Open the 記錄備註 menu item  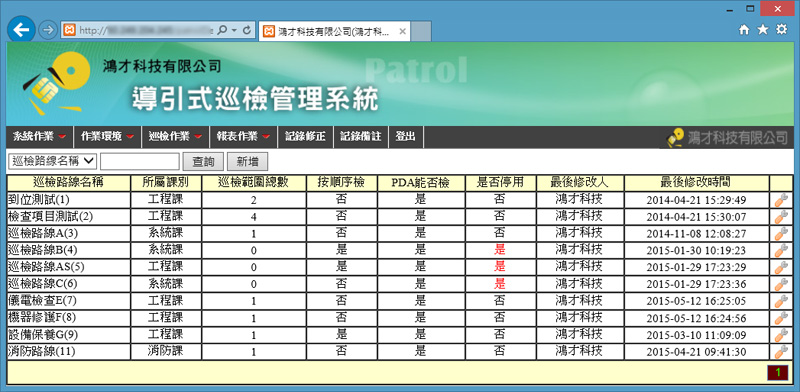pos(361,137)
